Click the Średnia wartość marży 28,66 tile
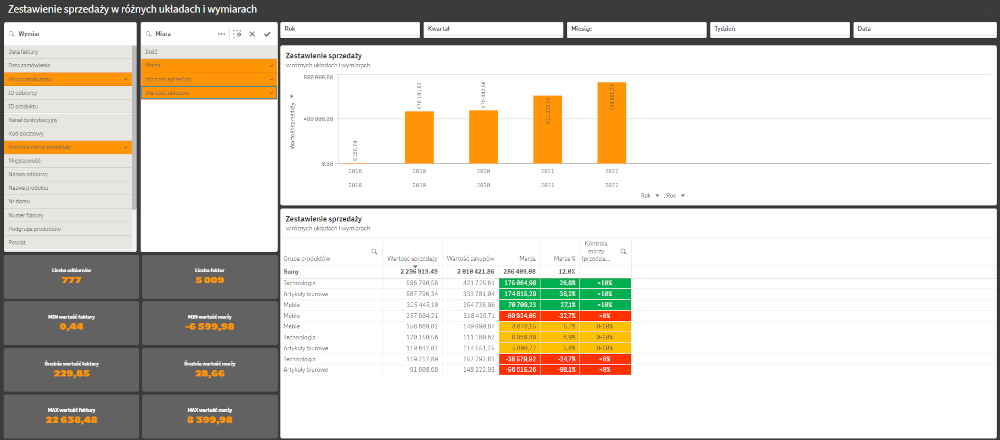Image resolution: width=1000 pixels, height=440 pixels. (x=210, y=370)
